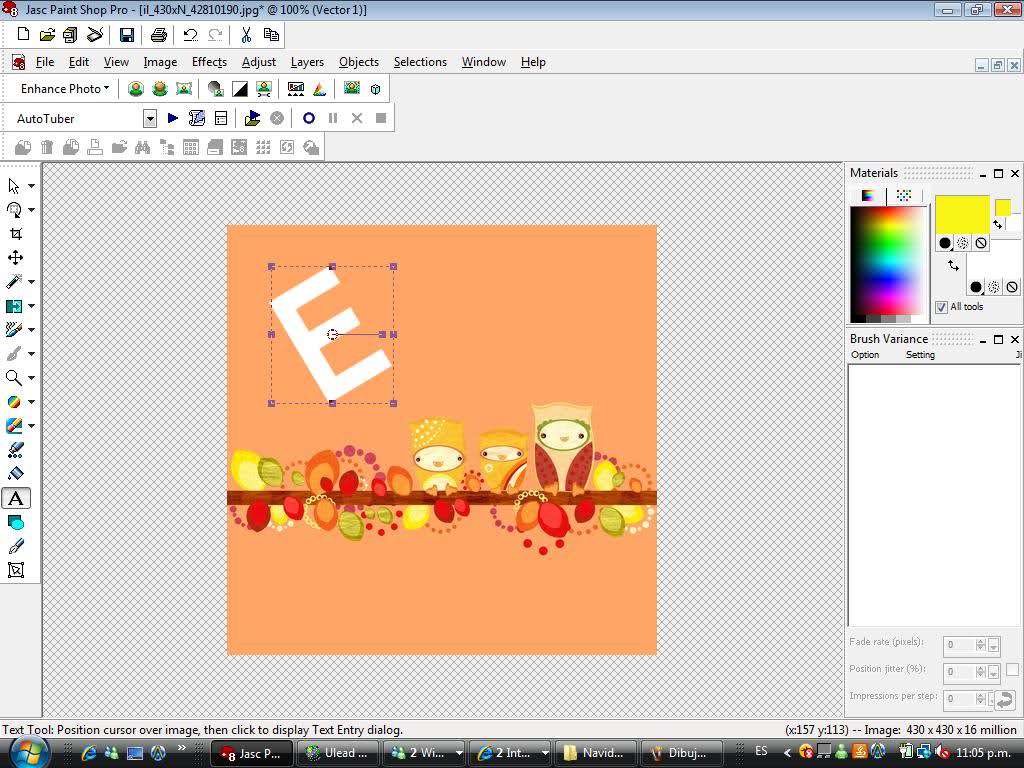1024x768 pixels.
Task: Select the Preset Shape tool
Action: pyautogui.click(x=16, y=522)
